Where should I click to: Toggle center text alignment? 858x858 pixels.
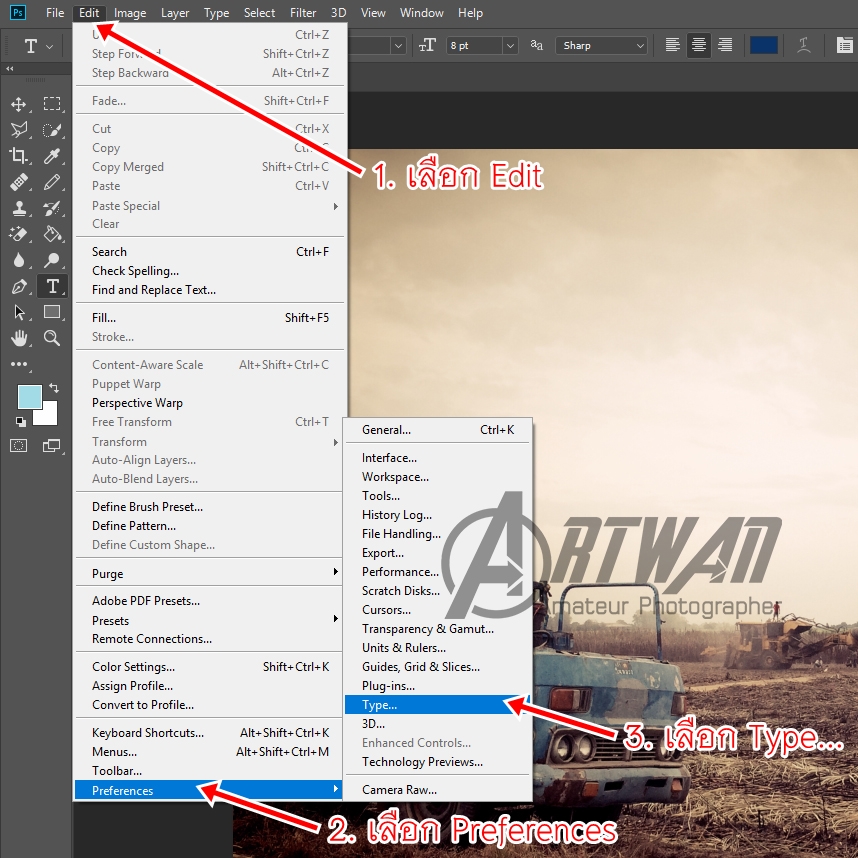coord(699,45)
